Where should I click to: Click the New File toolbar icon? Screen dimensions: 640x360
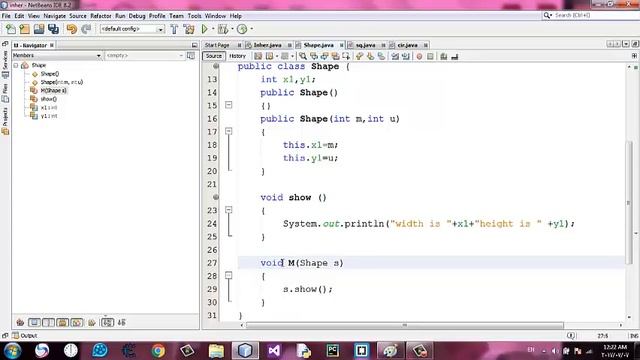11,29
